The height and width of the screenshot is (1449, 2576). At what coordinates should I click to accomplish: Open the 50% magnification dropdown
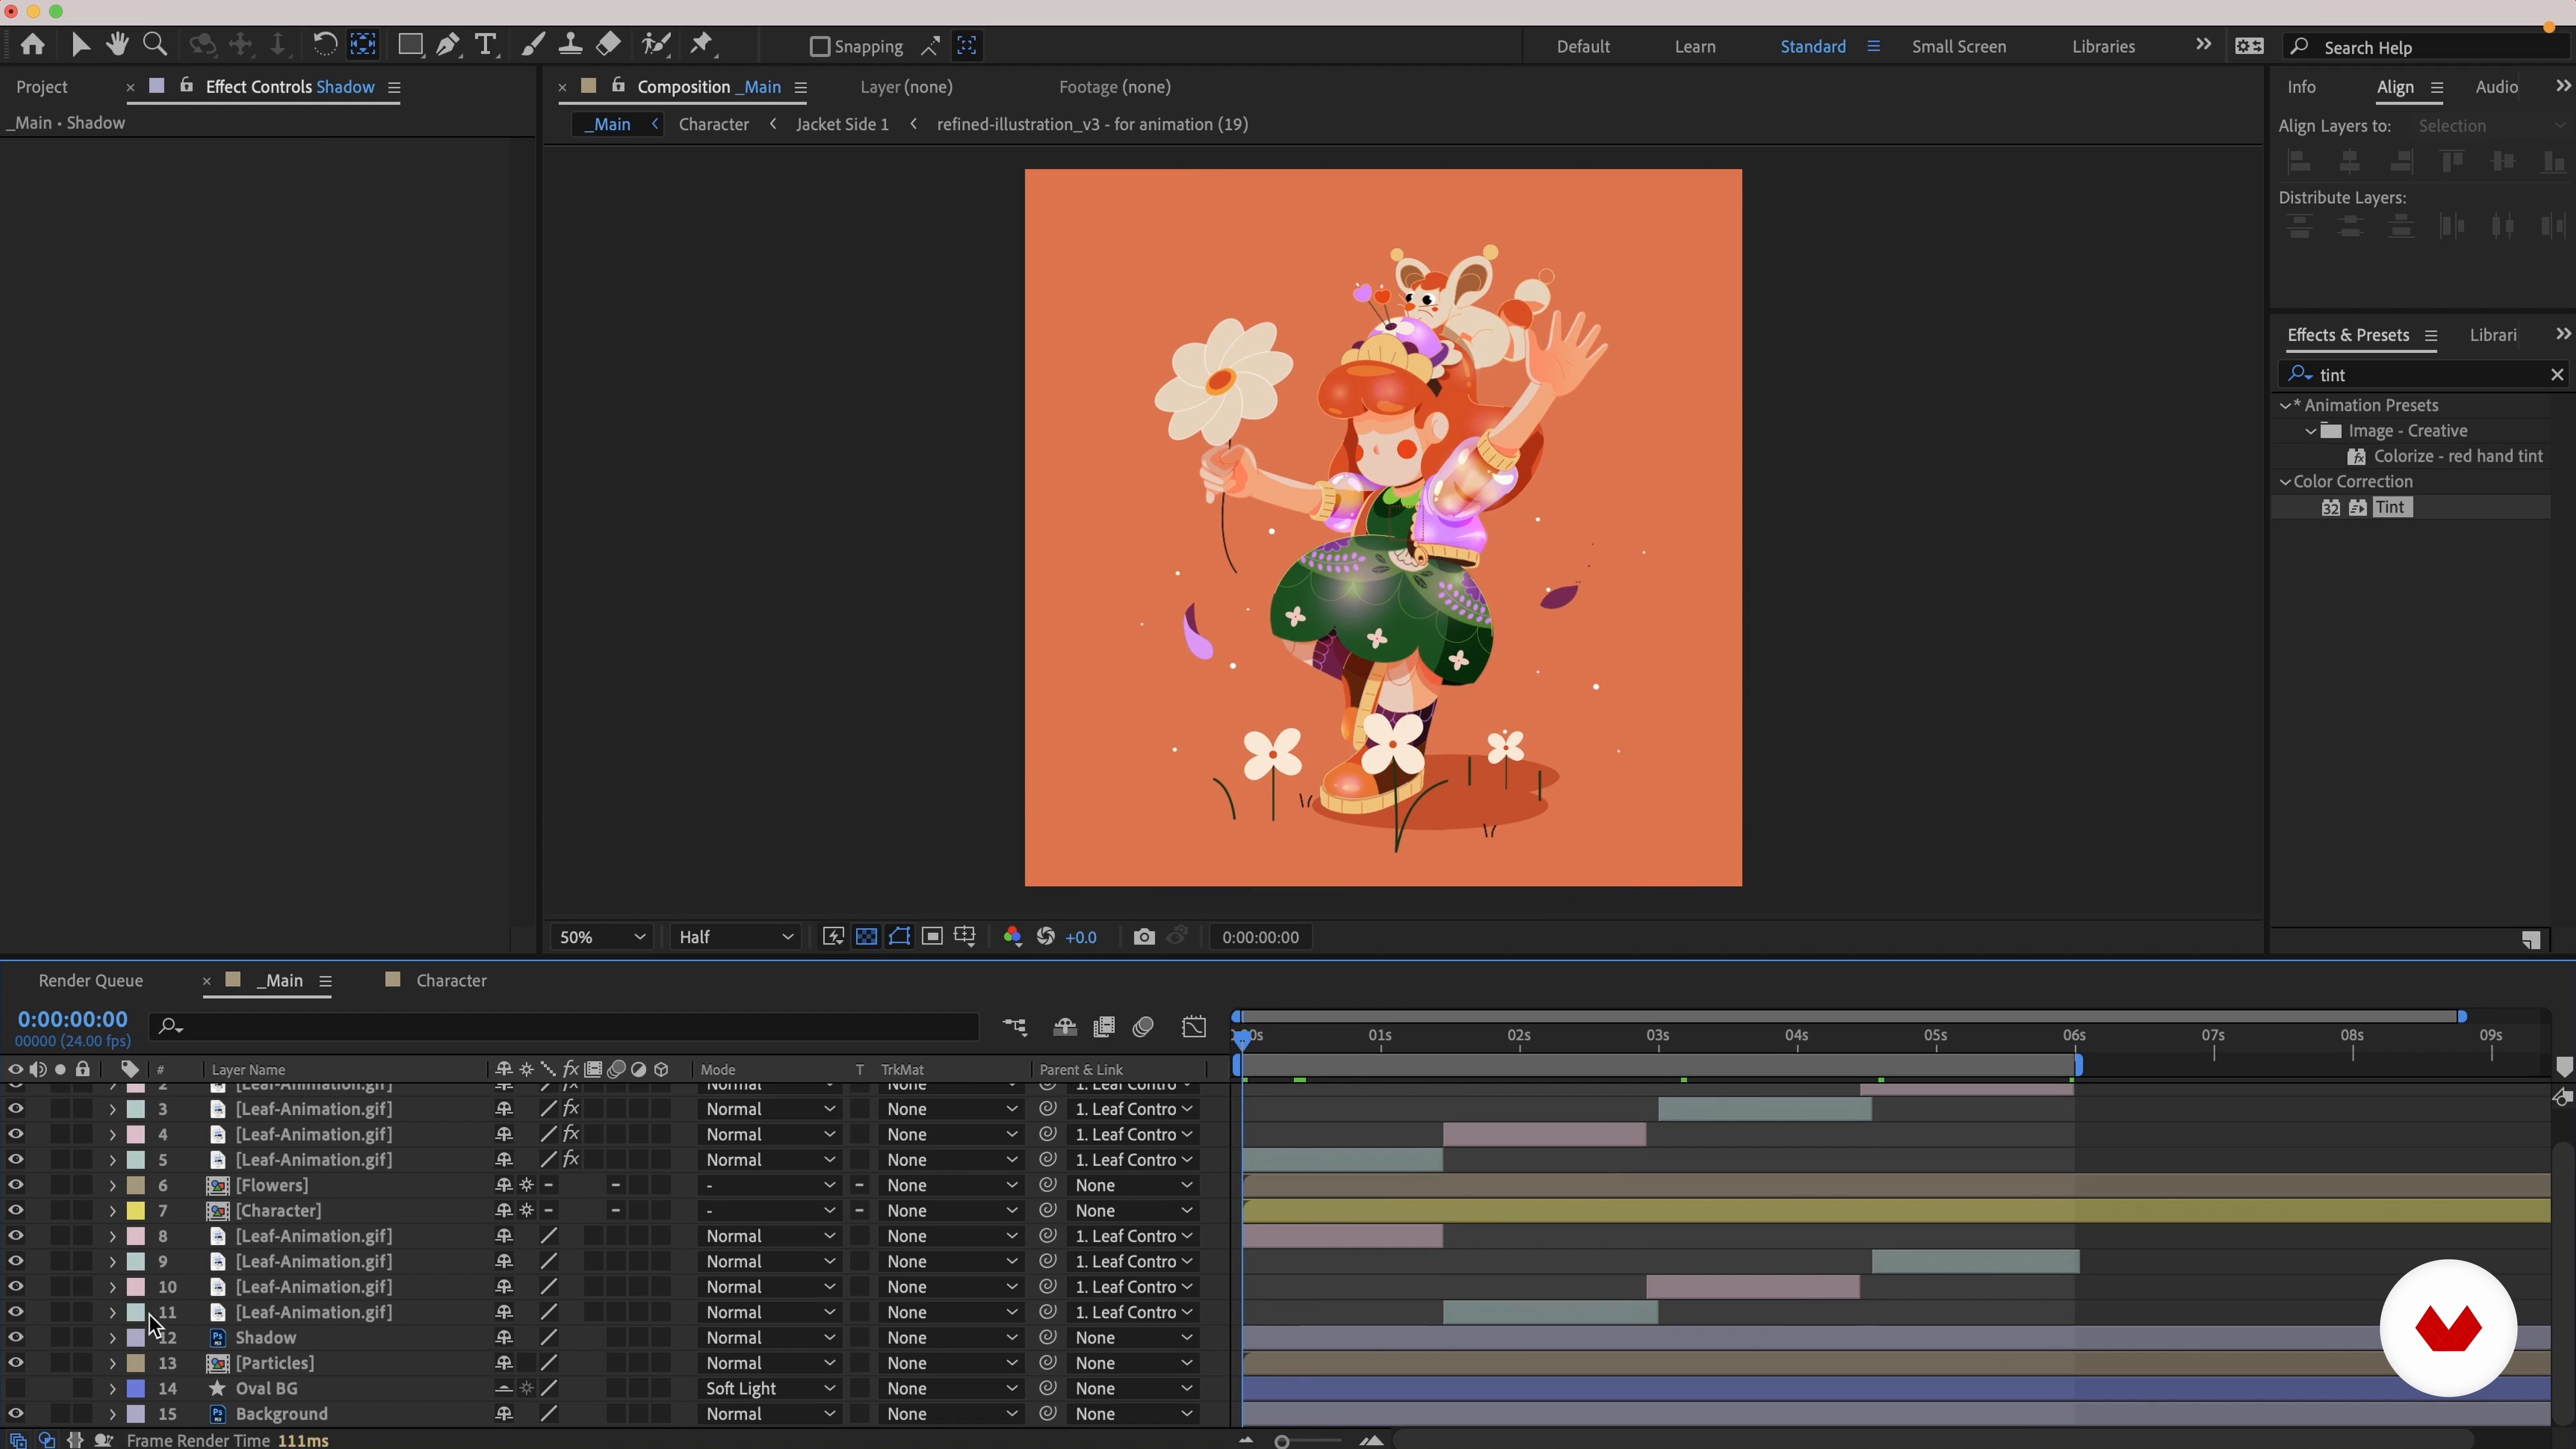[x=602, y=937]
